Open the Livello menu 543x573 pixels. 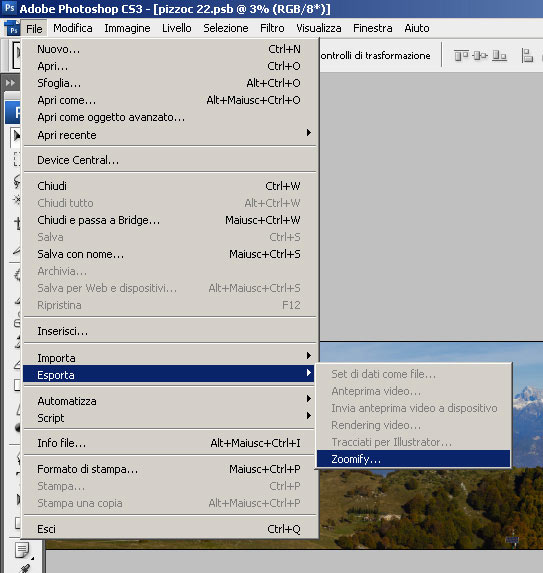(176, 28)
